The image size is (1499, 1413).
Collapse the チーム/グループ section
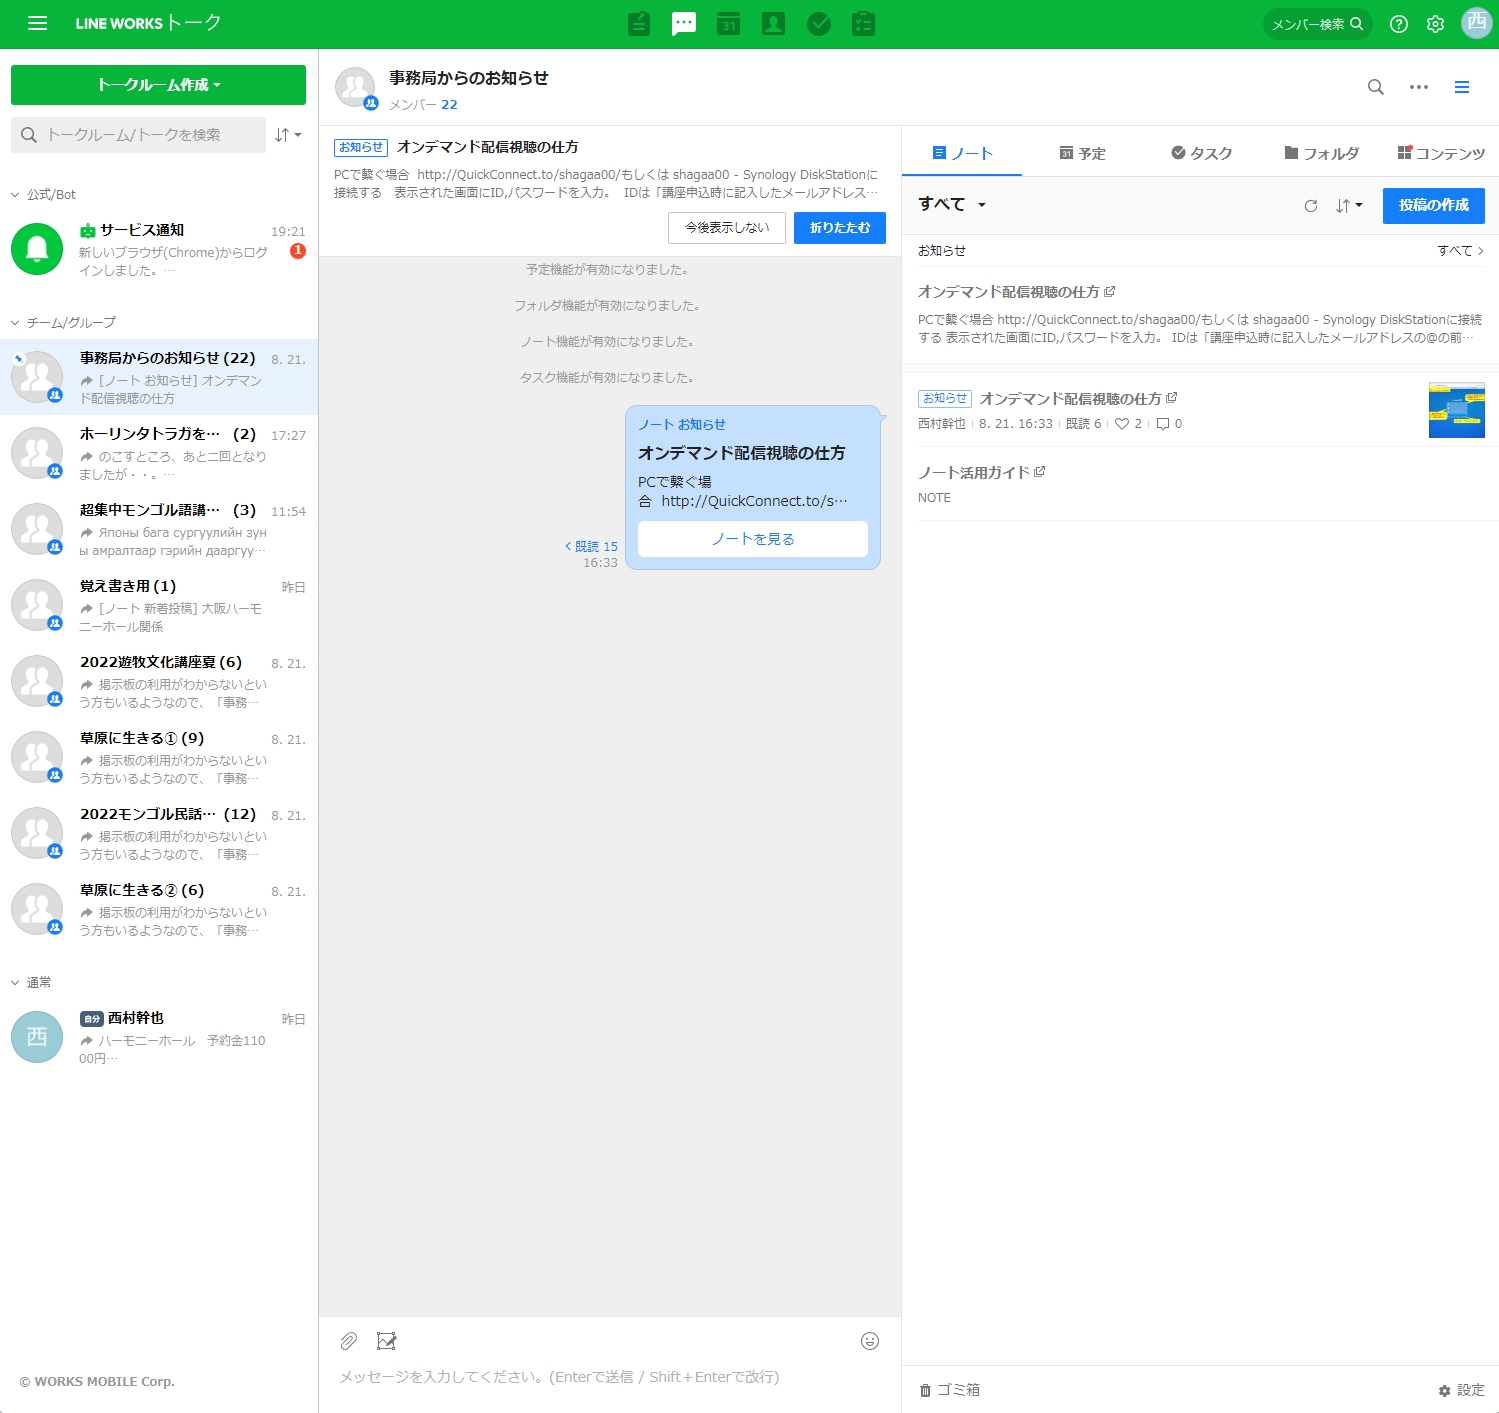[x=15, y=323]
